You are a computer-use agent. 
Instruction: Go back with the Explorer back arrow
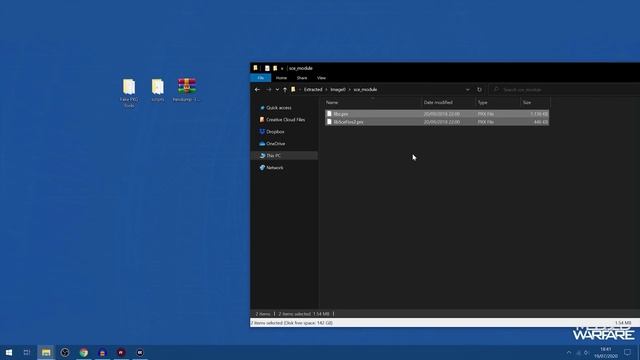(x=257, y=89)
